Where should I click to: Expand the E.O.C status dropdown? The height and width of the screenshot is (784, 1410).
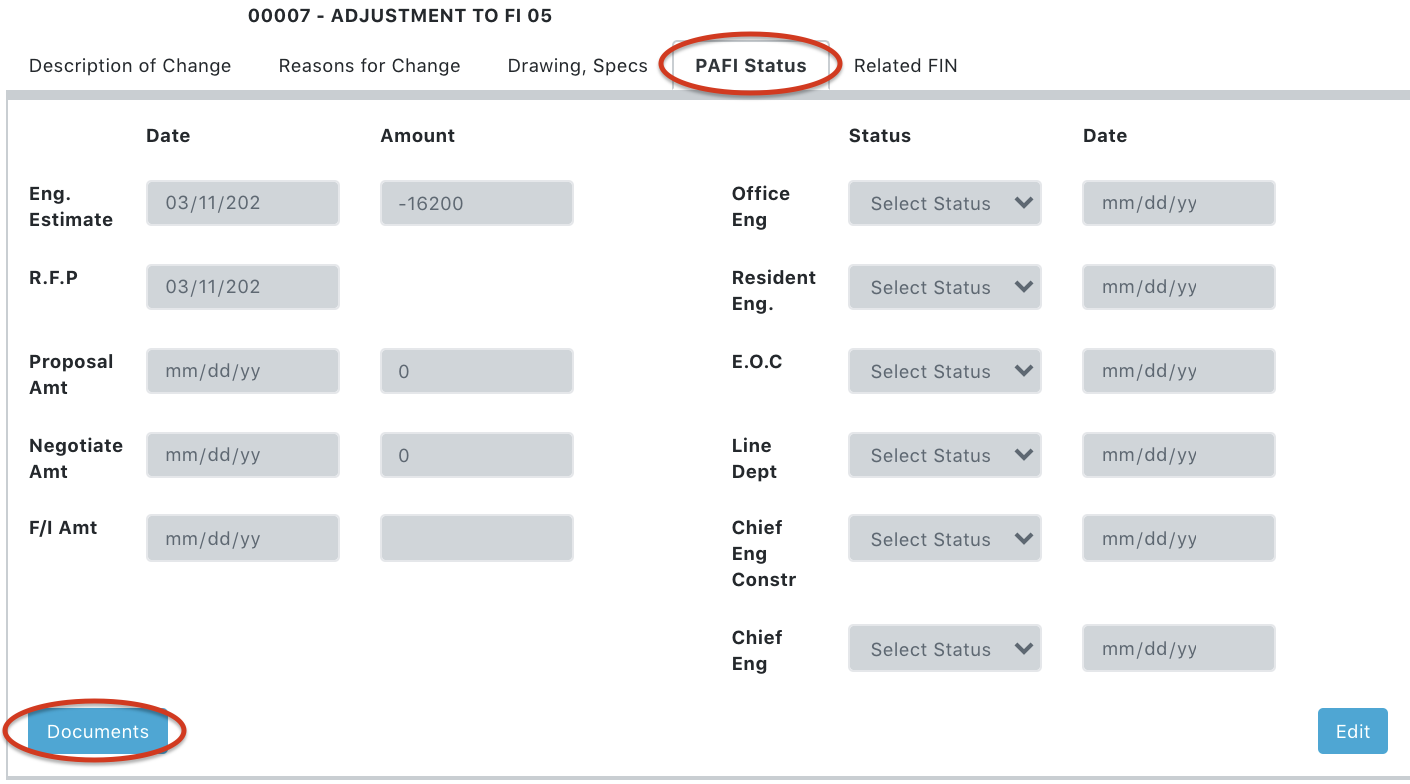[x=944, y=371]
